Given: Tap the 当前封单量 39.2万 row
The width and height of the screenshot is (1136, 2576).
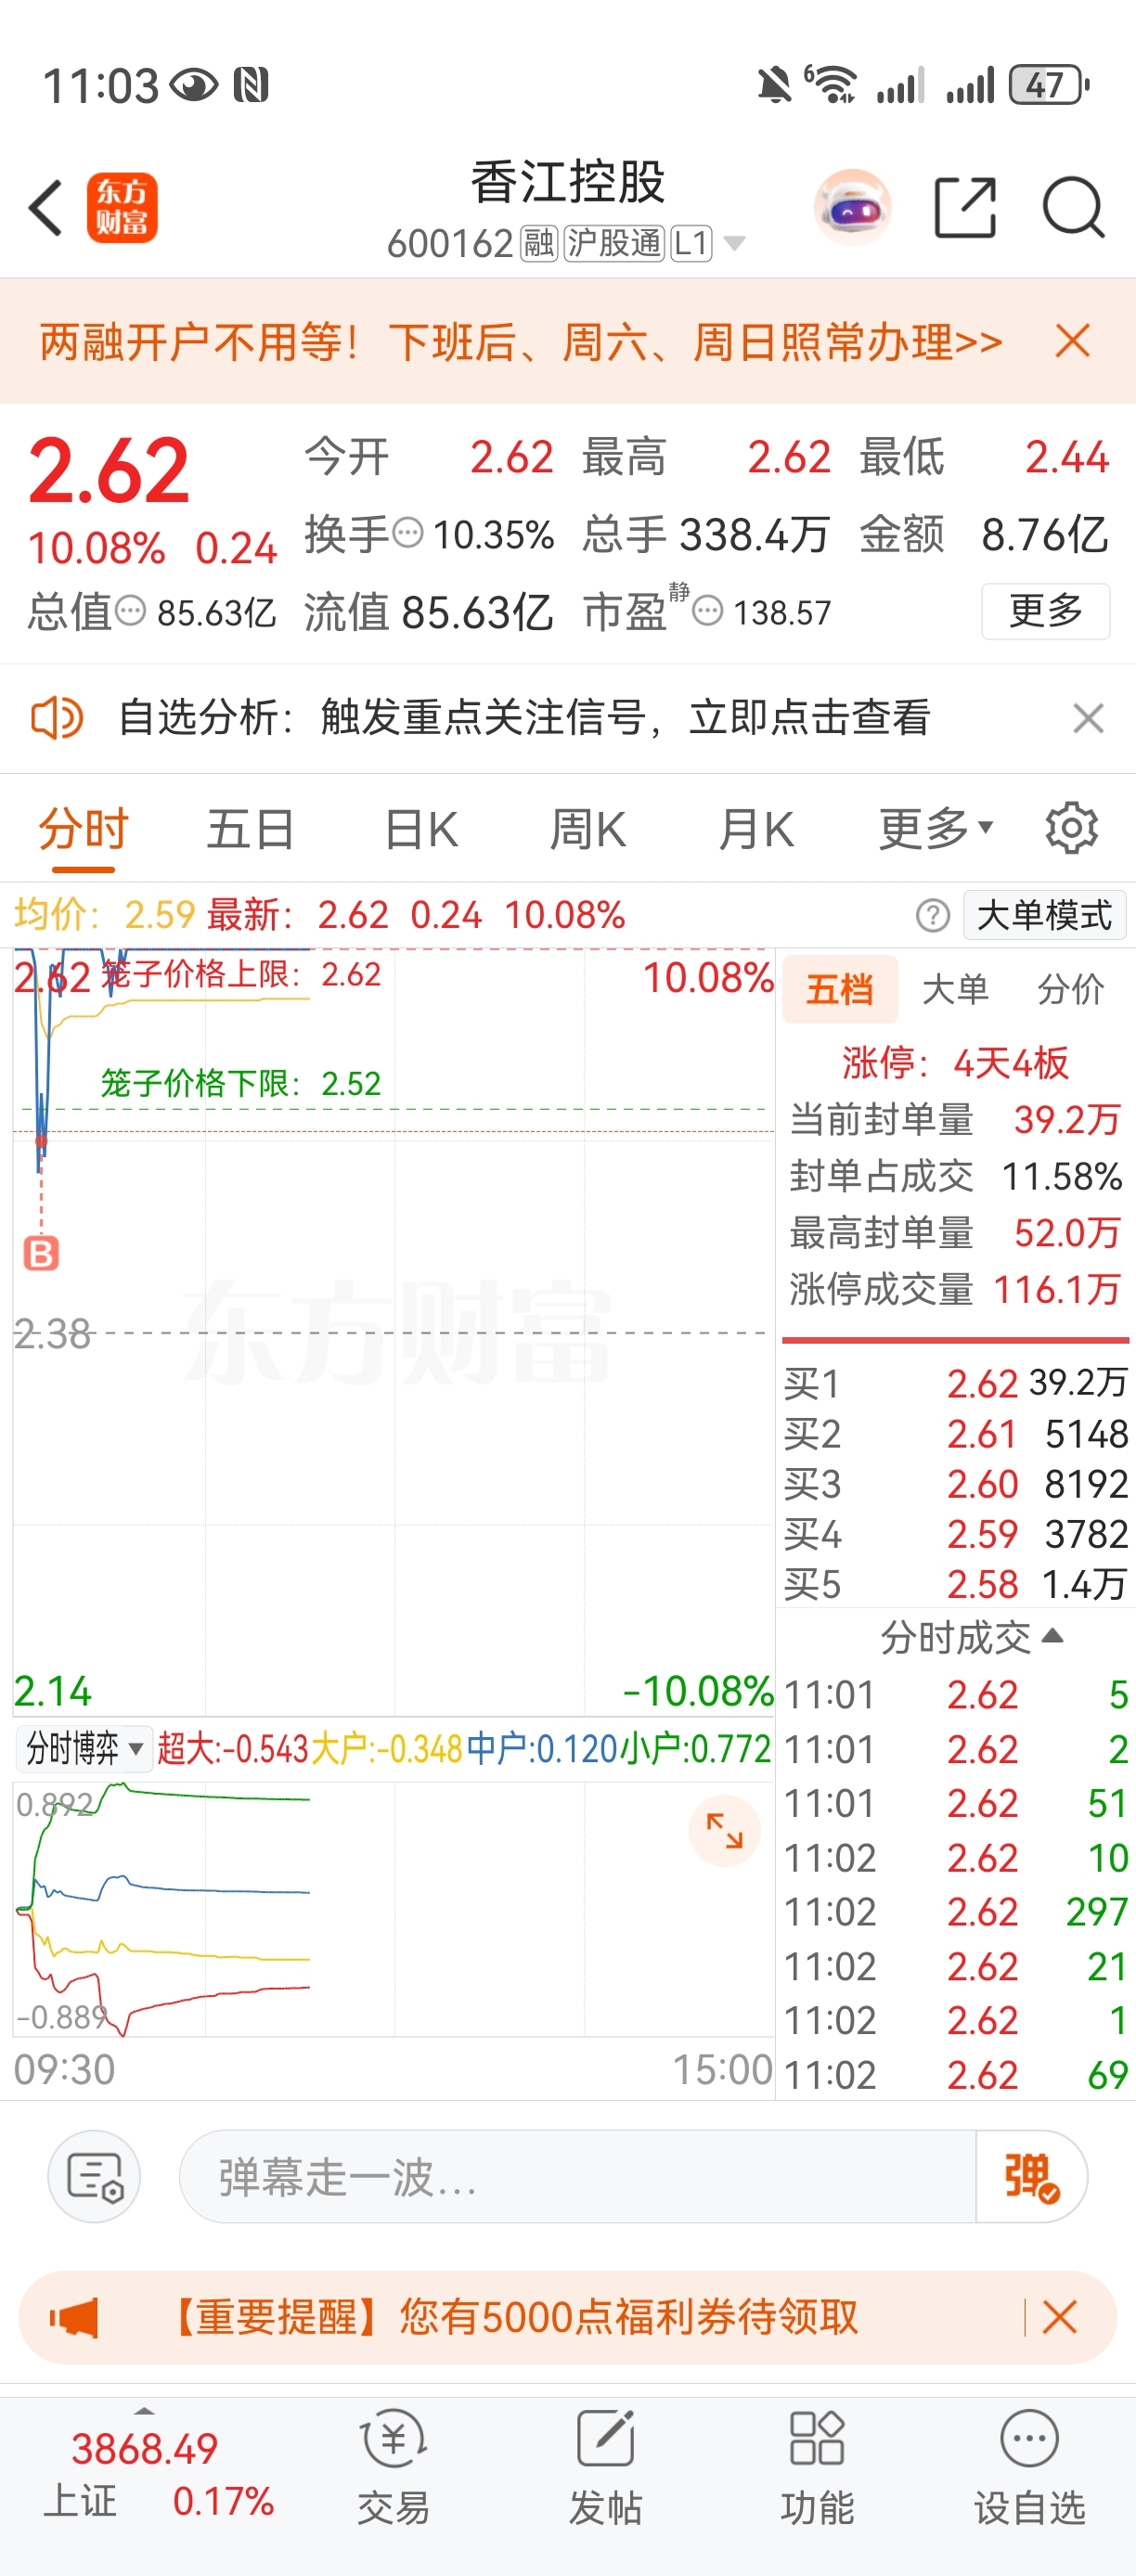Looking at the screenshot, I should click(955, 1119).
